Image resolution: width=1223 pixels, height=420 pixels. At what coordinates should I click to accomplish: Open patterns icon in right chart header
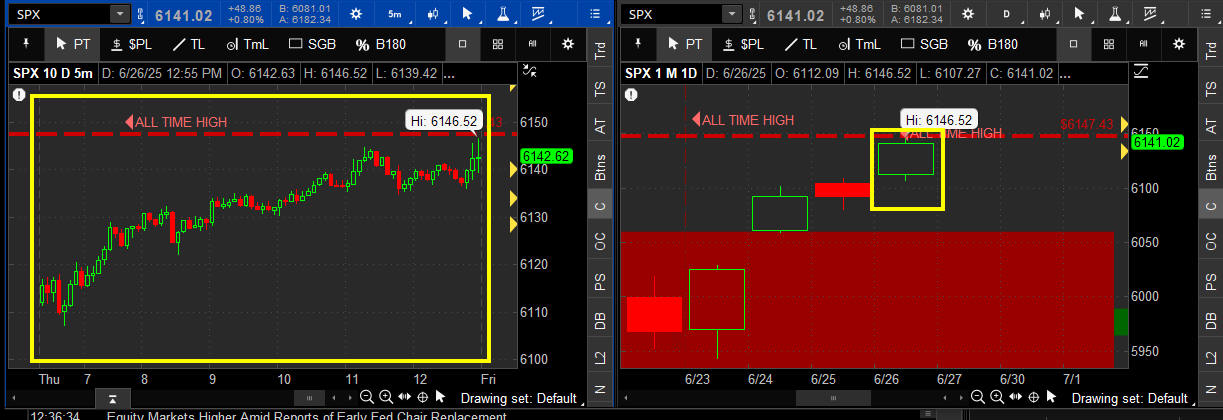point(1151,14)
